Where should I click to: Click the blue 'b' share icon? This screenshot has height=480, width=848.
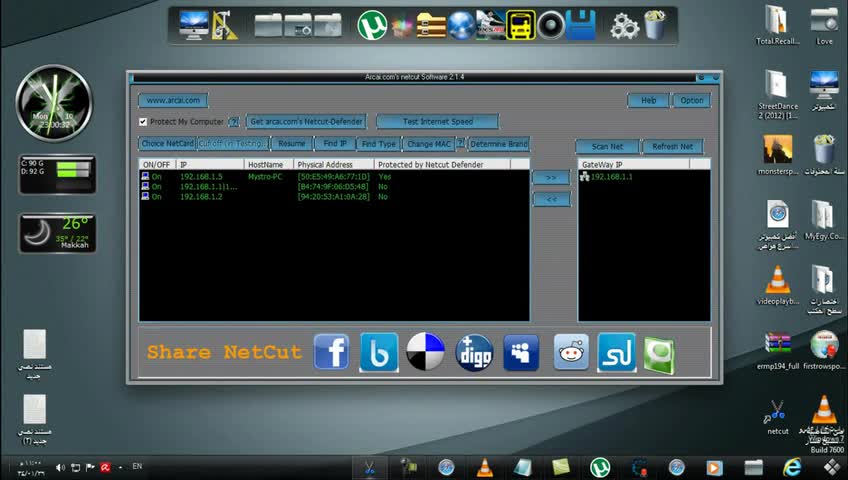tap(379, 352)
